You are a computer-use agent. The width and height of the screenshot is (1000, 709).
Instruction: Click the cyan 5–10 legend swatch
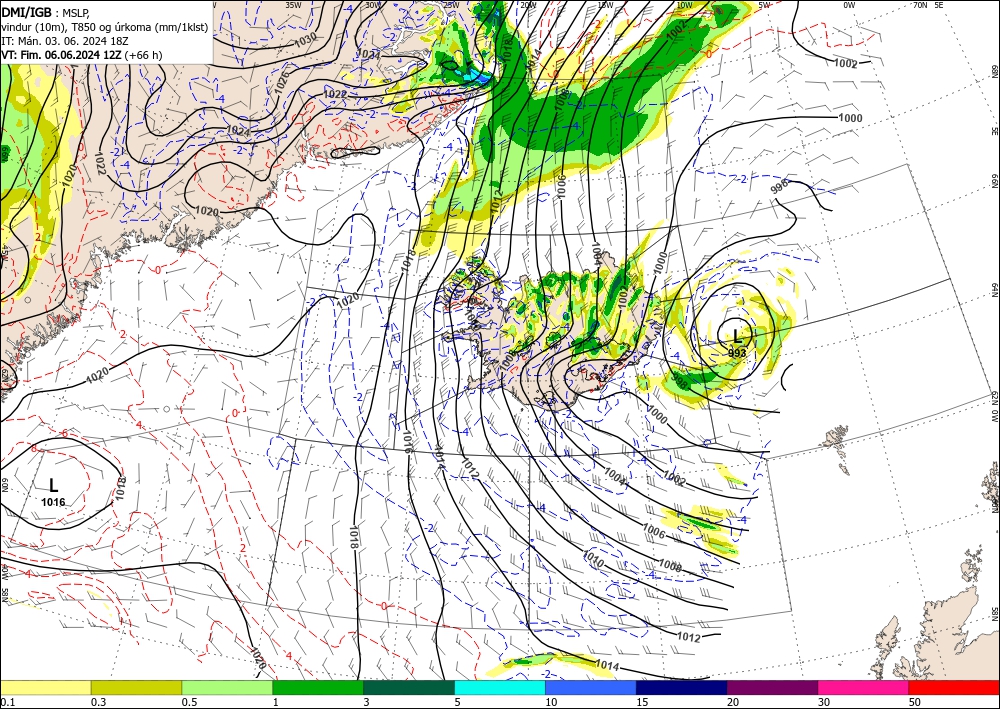(x=499, y=687)
